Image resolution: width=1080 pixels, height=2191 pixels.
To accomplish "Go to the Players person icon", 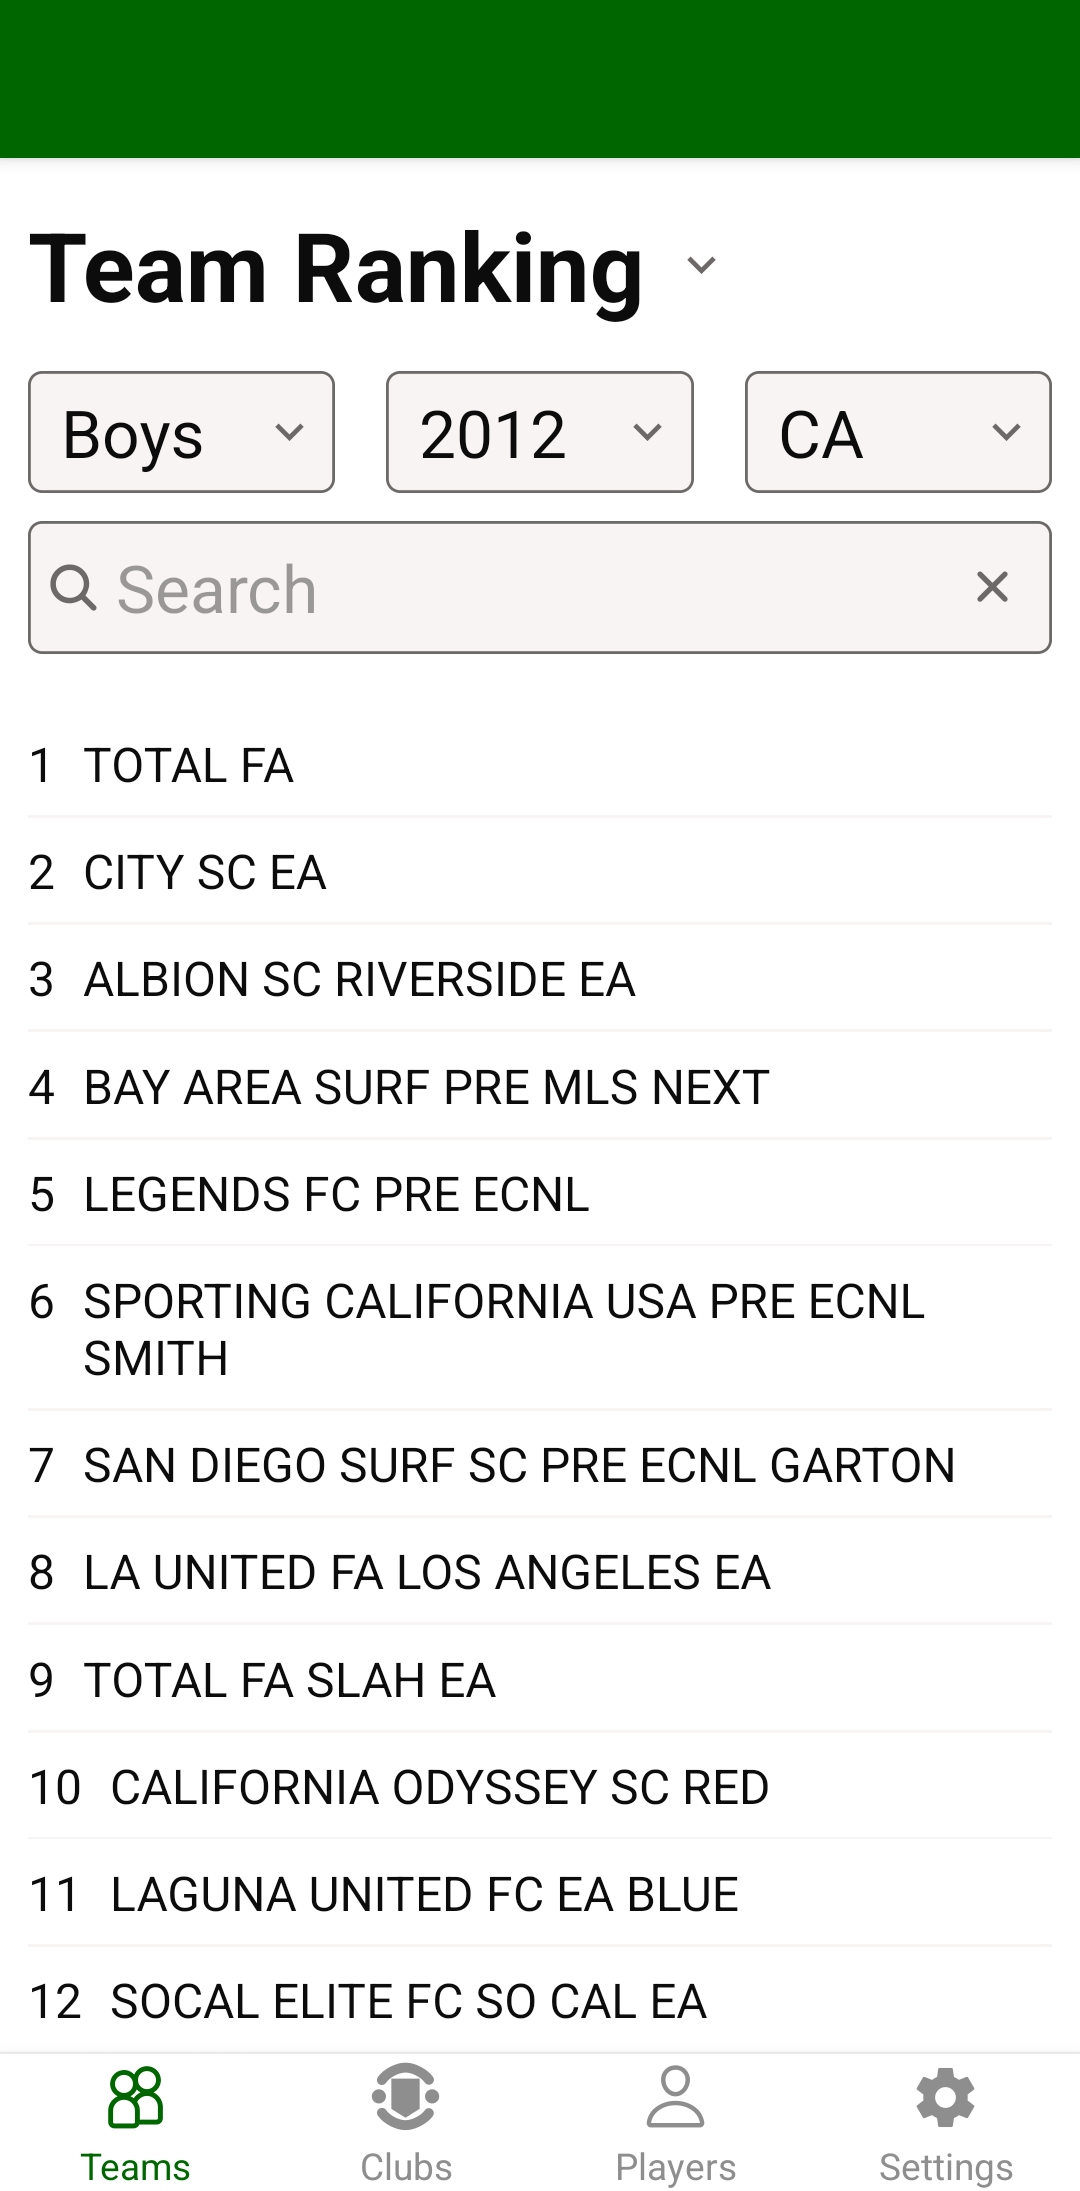I will click(x=675, y=2097).
